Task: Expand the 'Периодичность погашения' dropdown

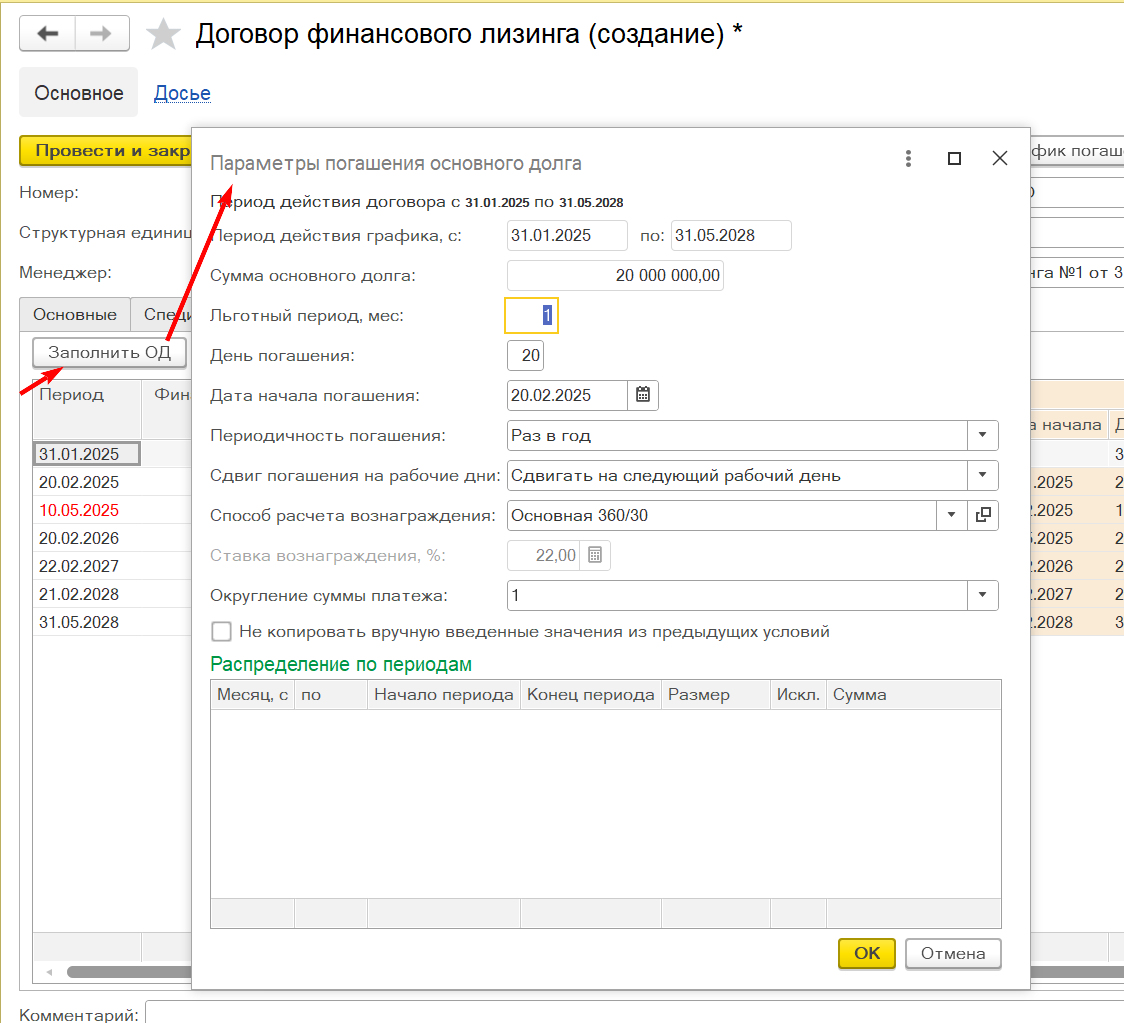Action: [983, 435]
